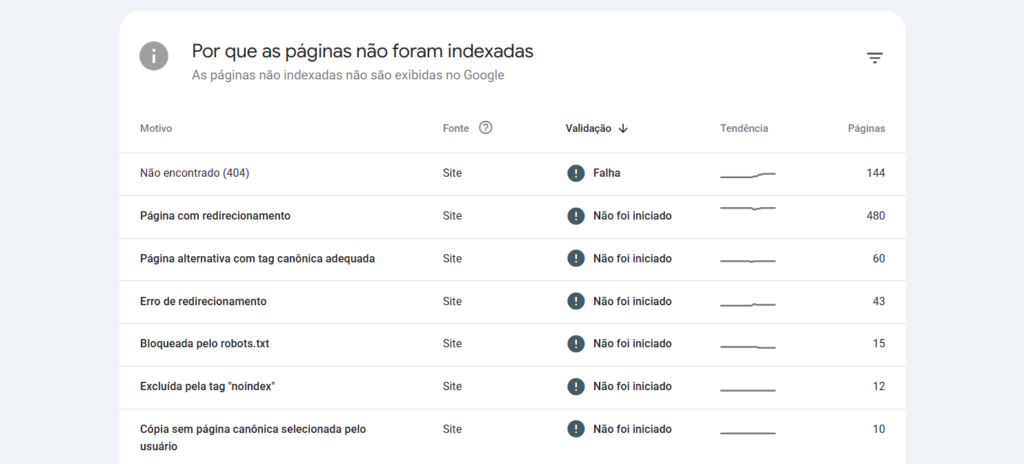
Task: Click warning icon in the noindex row
Action: click(575, 386)
